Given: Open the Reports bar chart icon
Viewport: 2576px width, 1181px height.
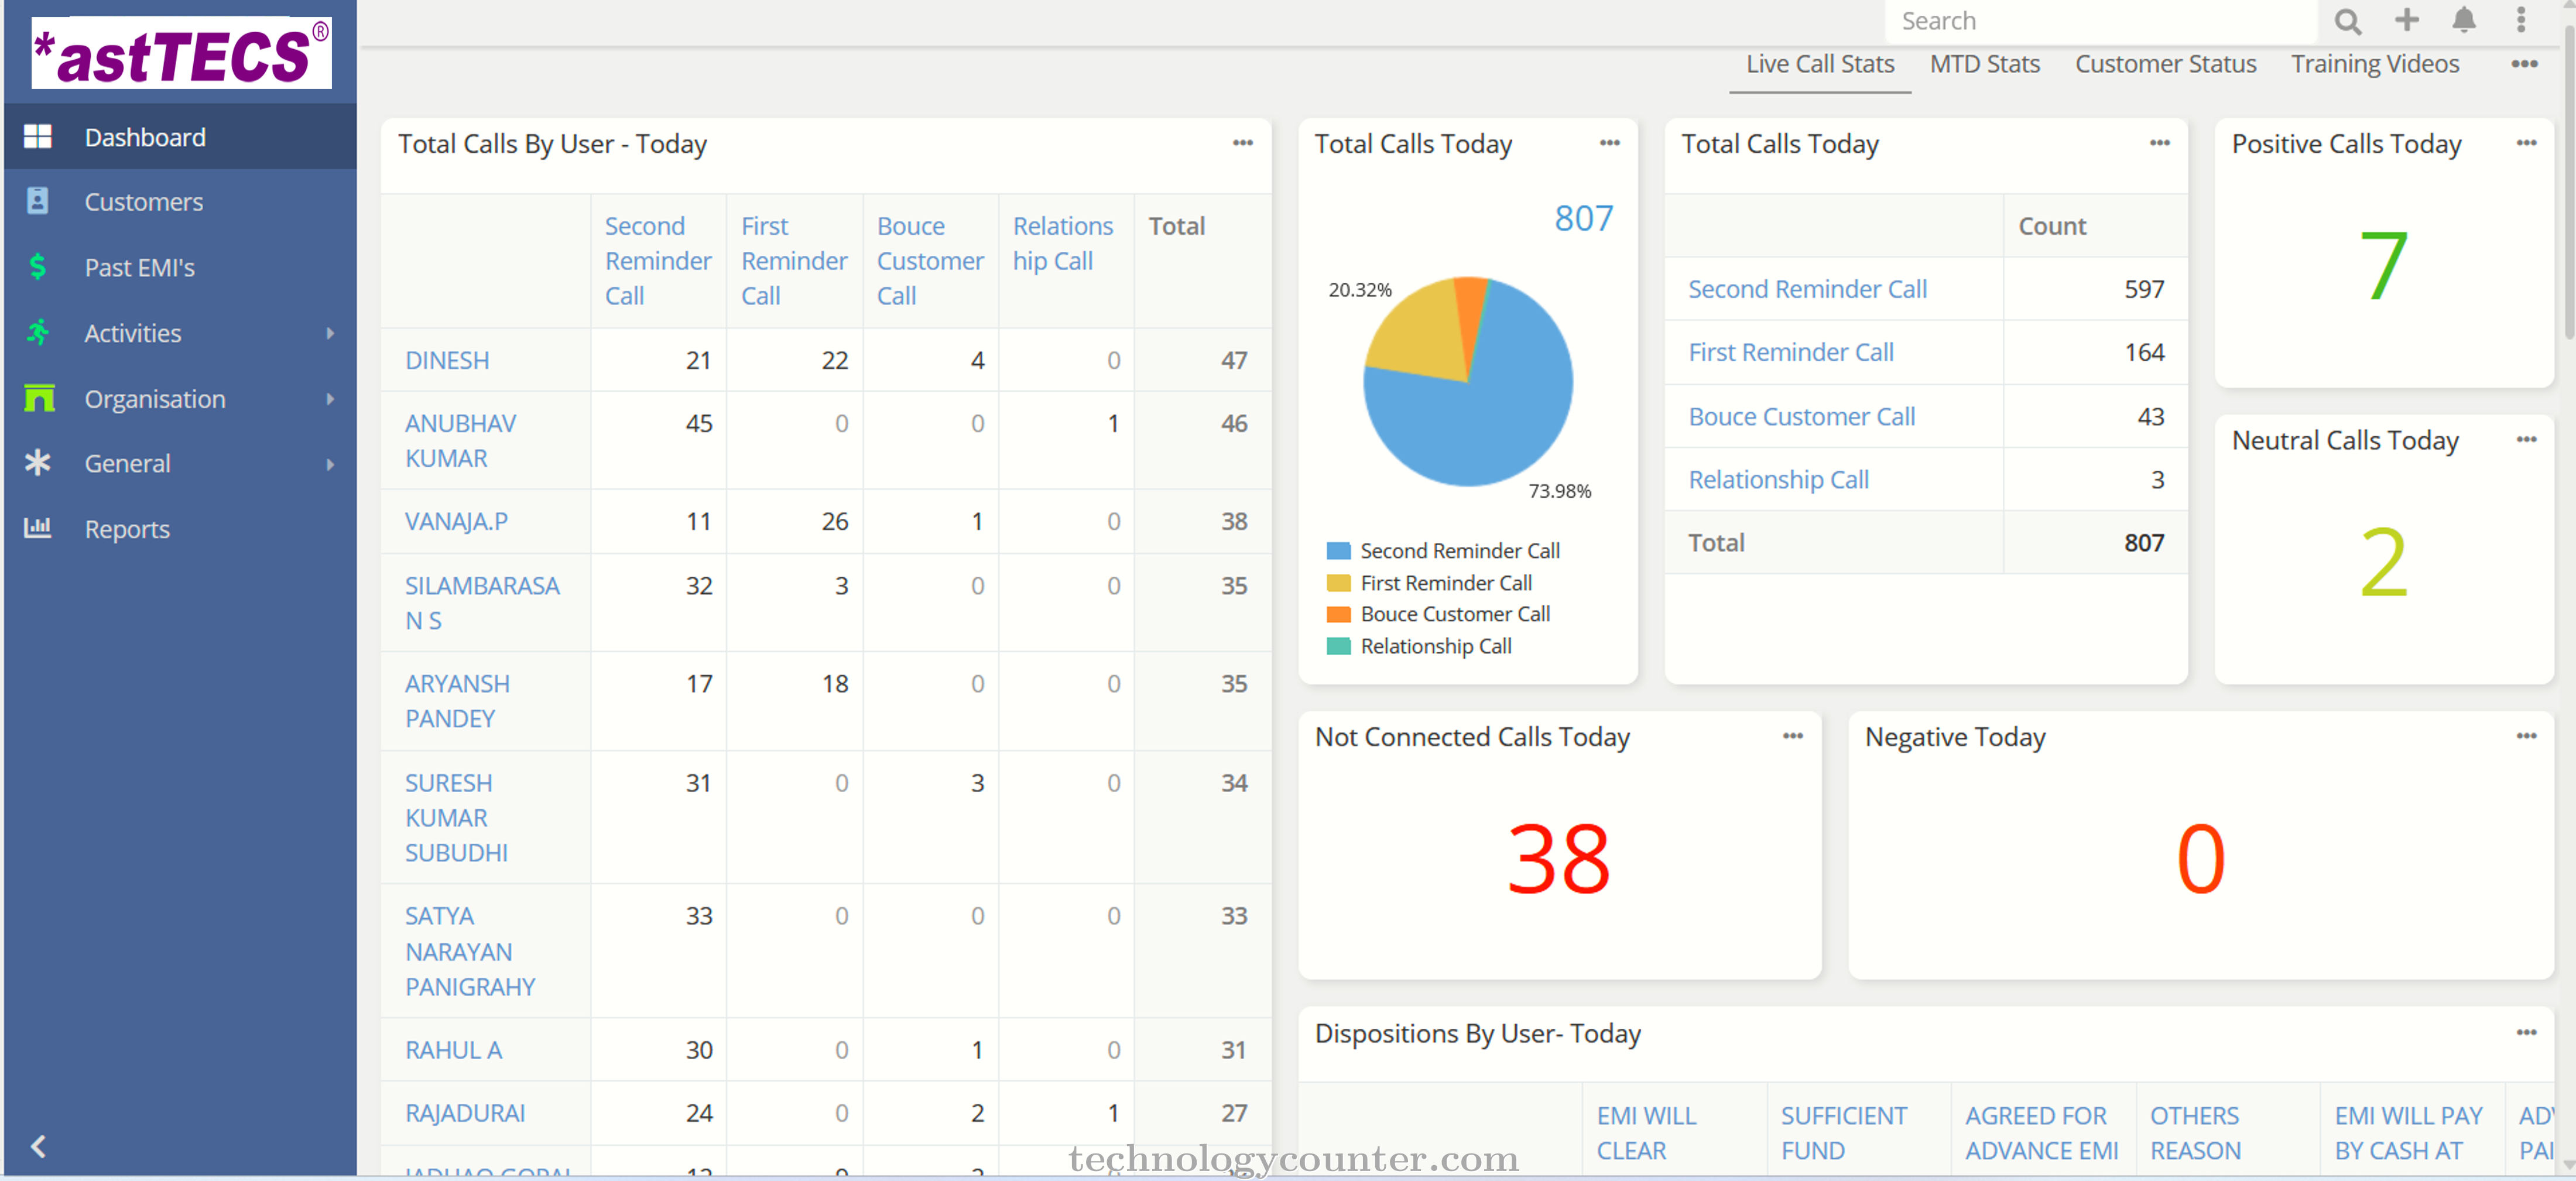Looking at the screenshot, I should (x=37, y=527).
